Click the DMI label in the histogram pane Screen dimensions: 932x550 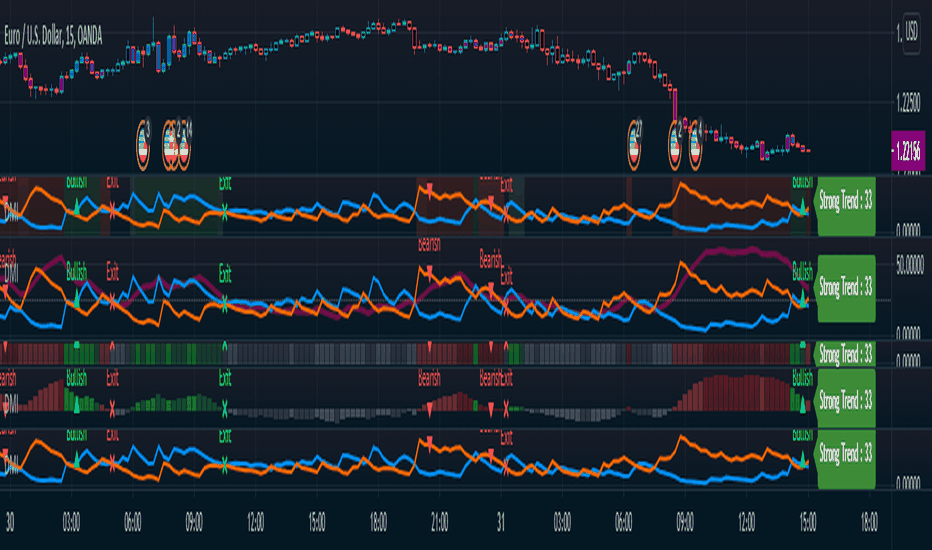[x=11, y=404]
